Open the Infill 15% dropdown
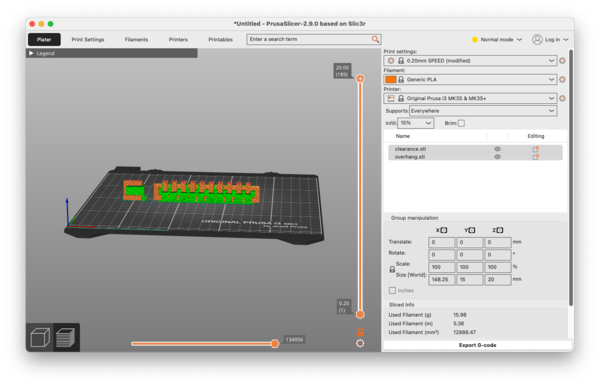Image resolution: width=600 pixels, height=386 pixels. pyautogui.click(x=416, y=123)
